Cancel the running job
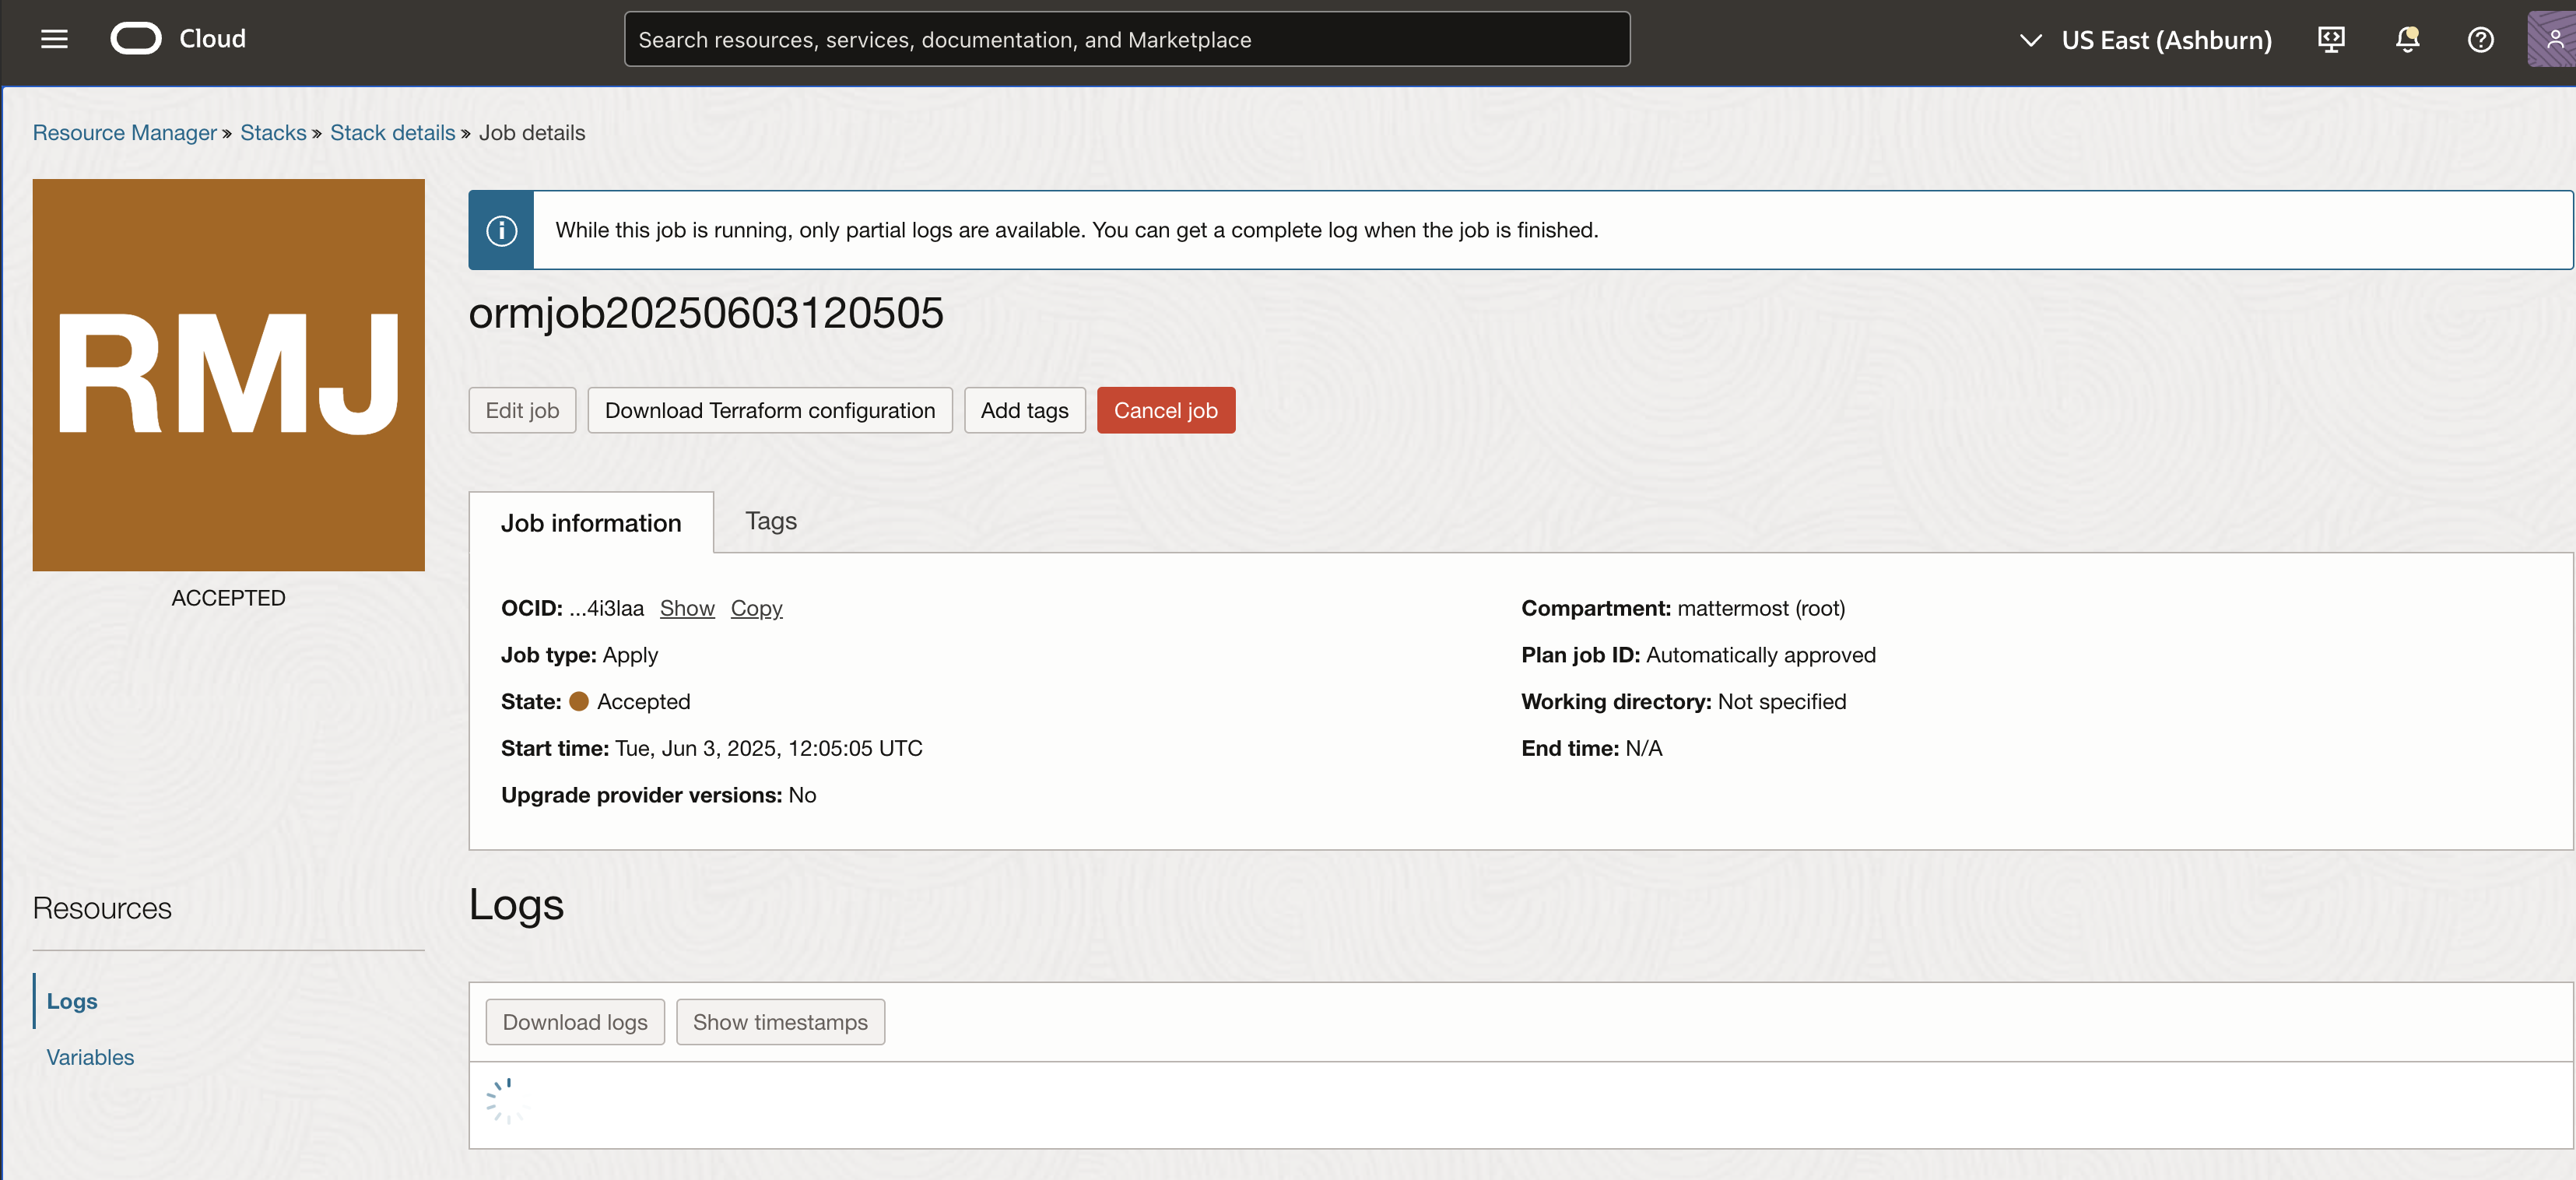Image resolution: width=2576 pixels, height=1180 pixels. 1165,410
